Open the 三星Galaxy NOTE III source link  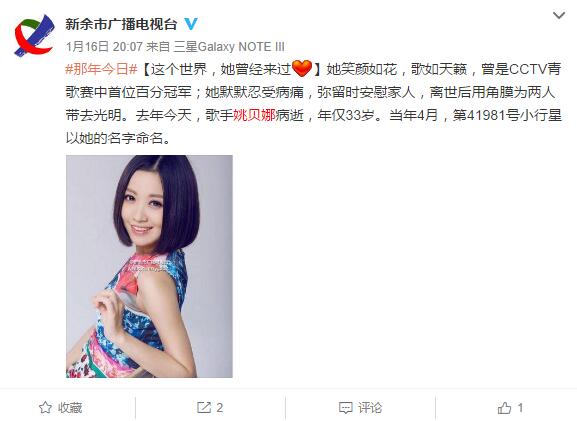click(x=229, y=47)
